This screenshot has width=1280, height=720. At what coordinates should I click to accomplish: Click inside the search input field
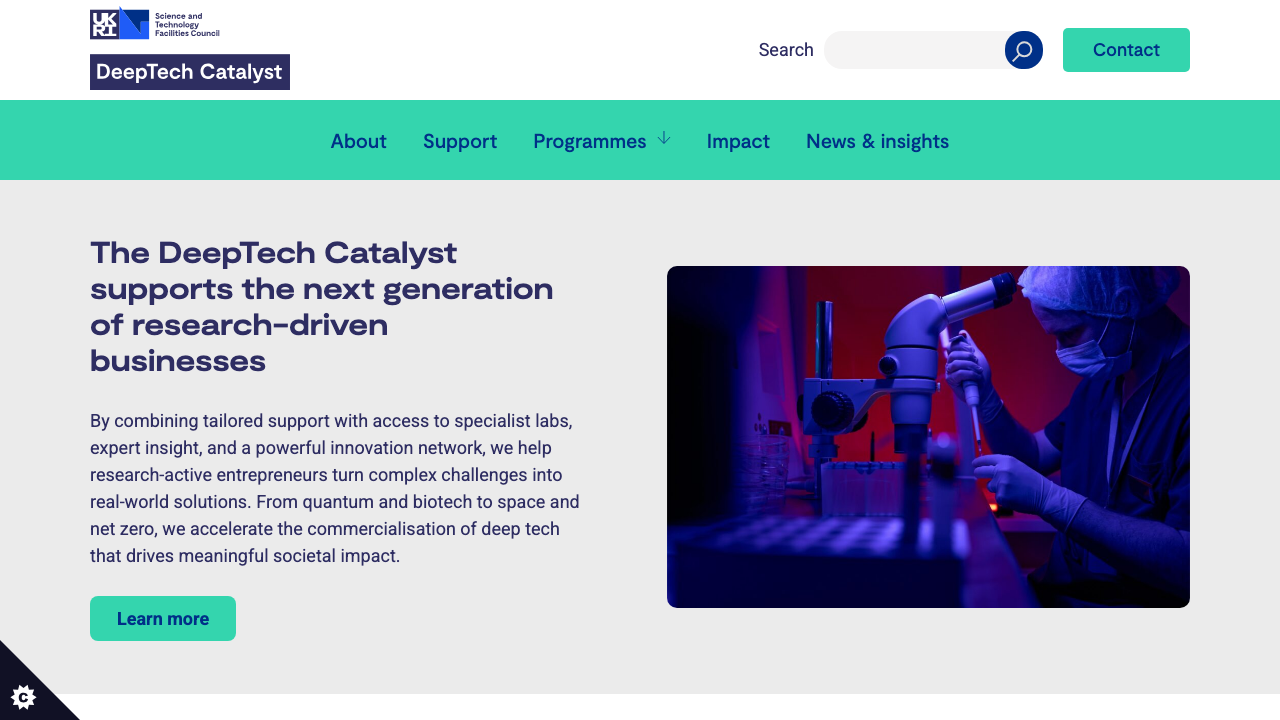click(910, 49)
